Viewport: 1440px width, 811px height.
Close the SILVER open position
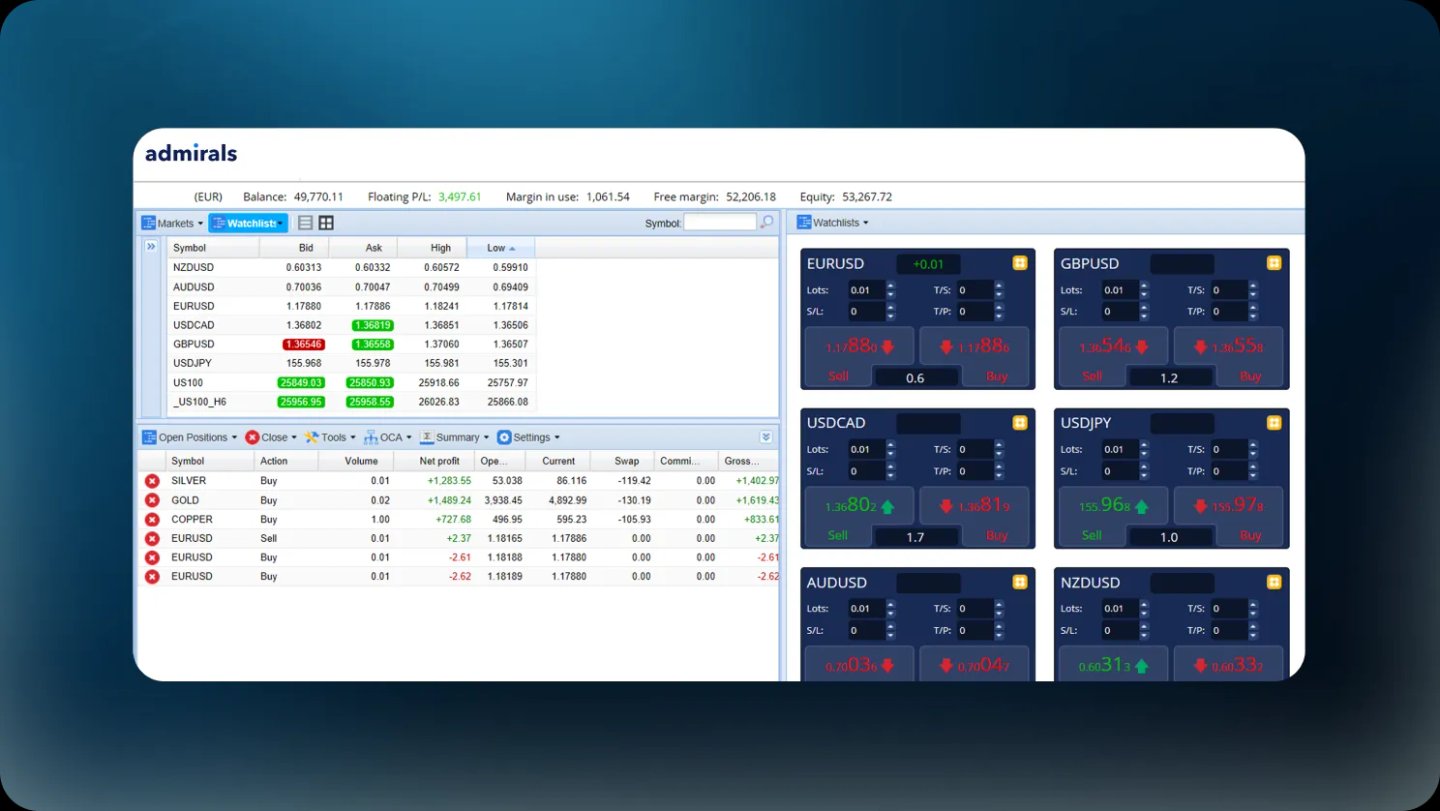(x=152, y=481)
